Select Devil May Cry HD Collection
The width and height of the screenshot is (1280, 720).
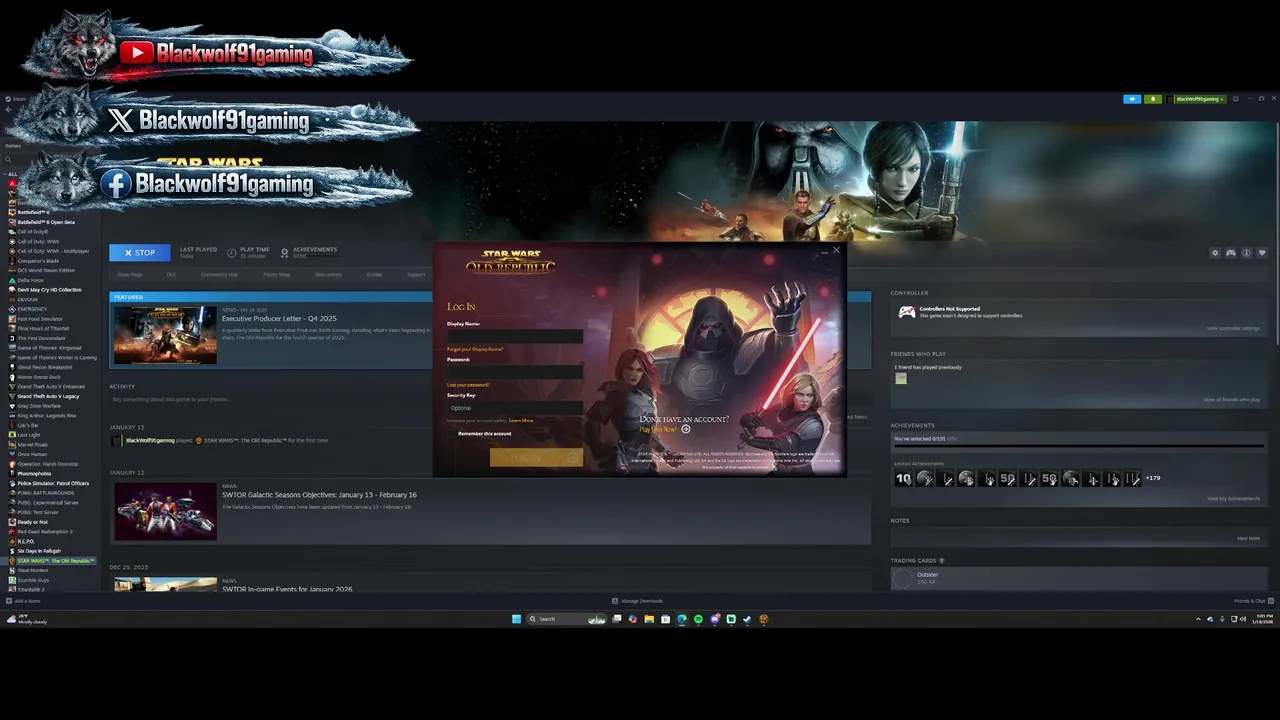(x=49, y=290)
